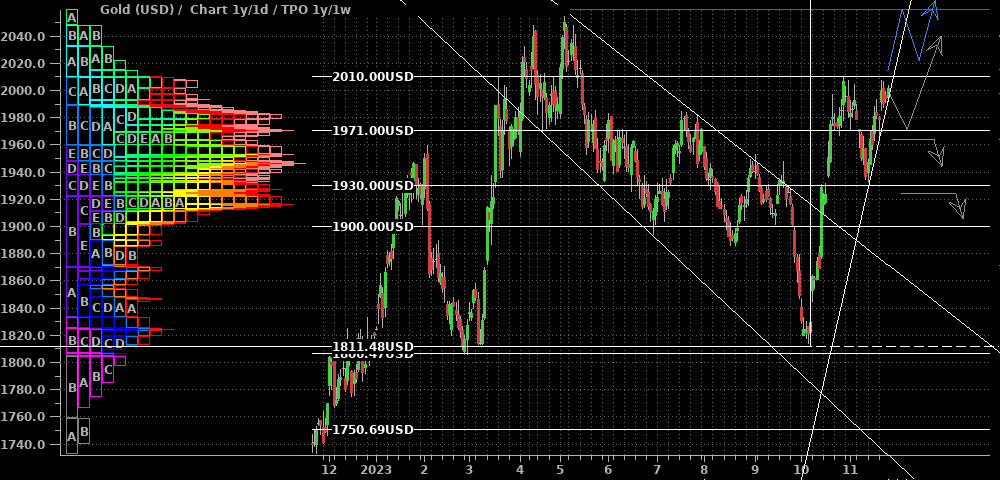Select the 1860.0 price axis tick
The width and height of the screenshot is (1000, 480).
pyautogui.click(x=24, y=281)
